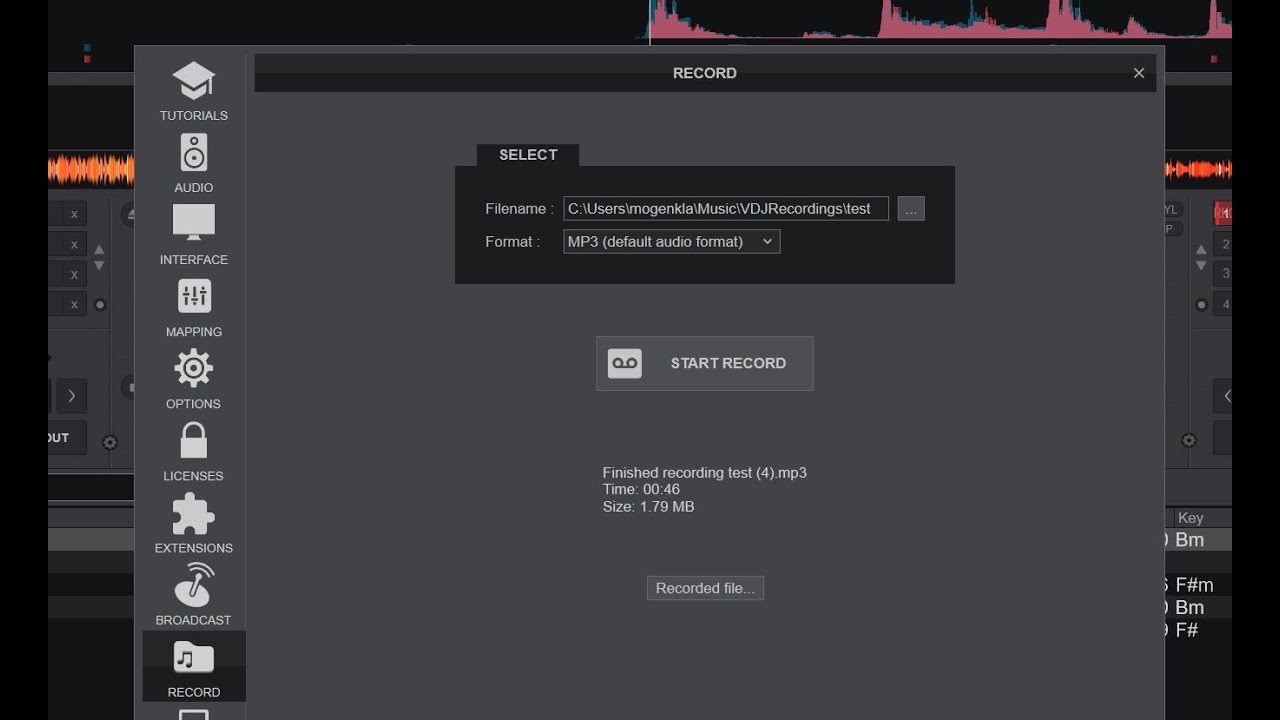Click the left deck up arrow
The height and width of the screenshot is (720, 1280).
[x=99, y=249]
